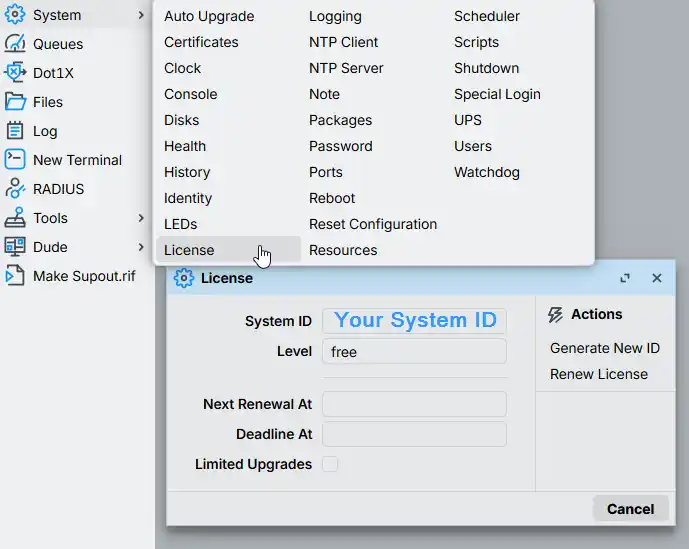
Task: Open Dot1X in the sidebar
Action: pos(53,73)
